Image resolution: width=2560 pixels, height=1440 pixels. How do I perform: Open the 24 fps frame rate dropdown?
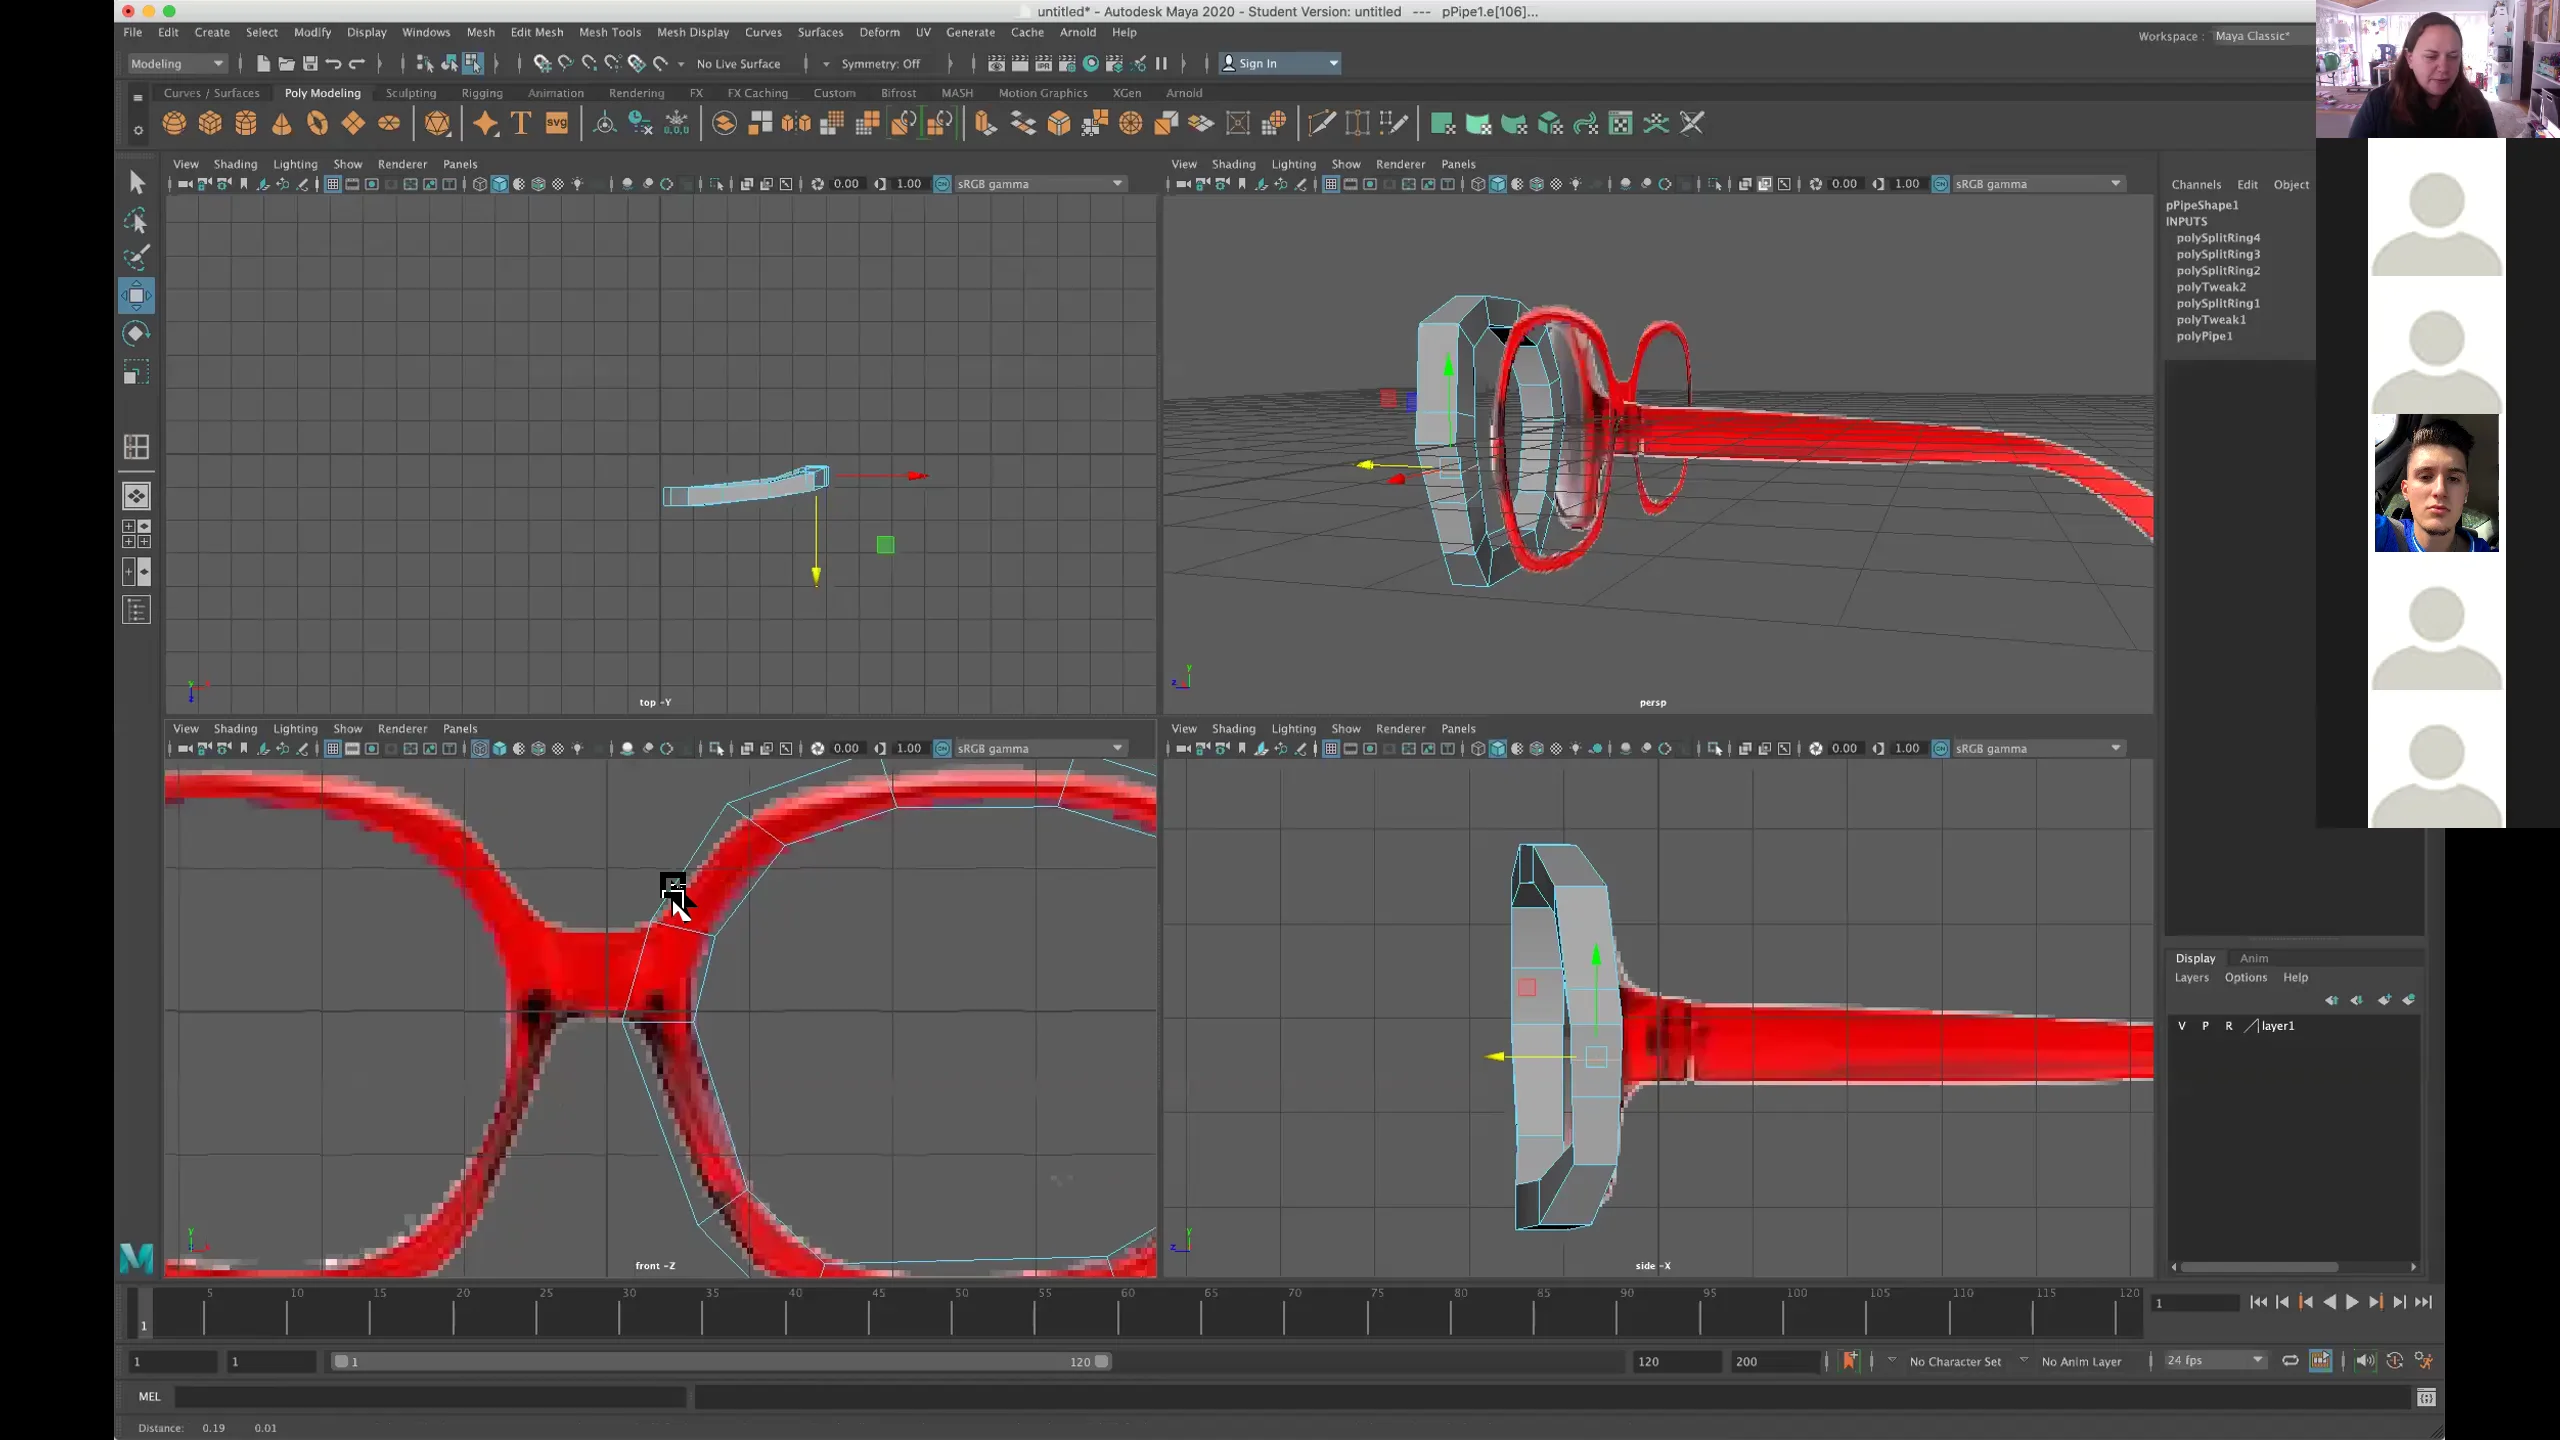coord(2214,1360)
